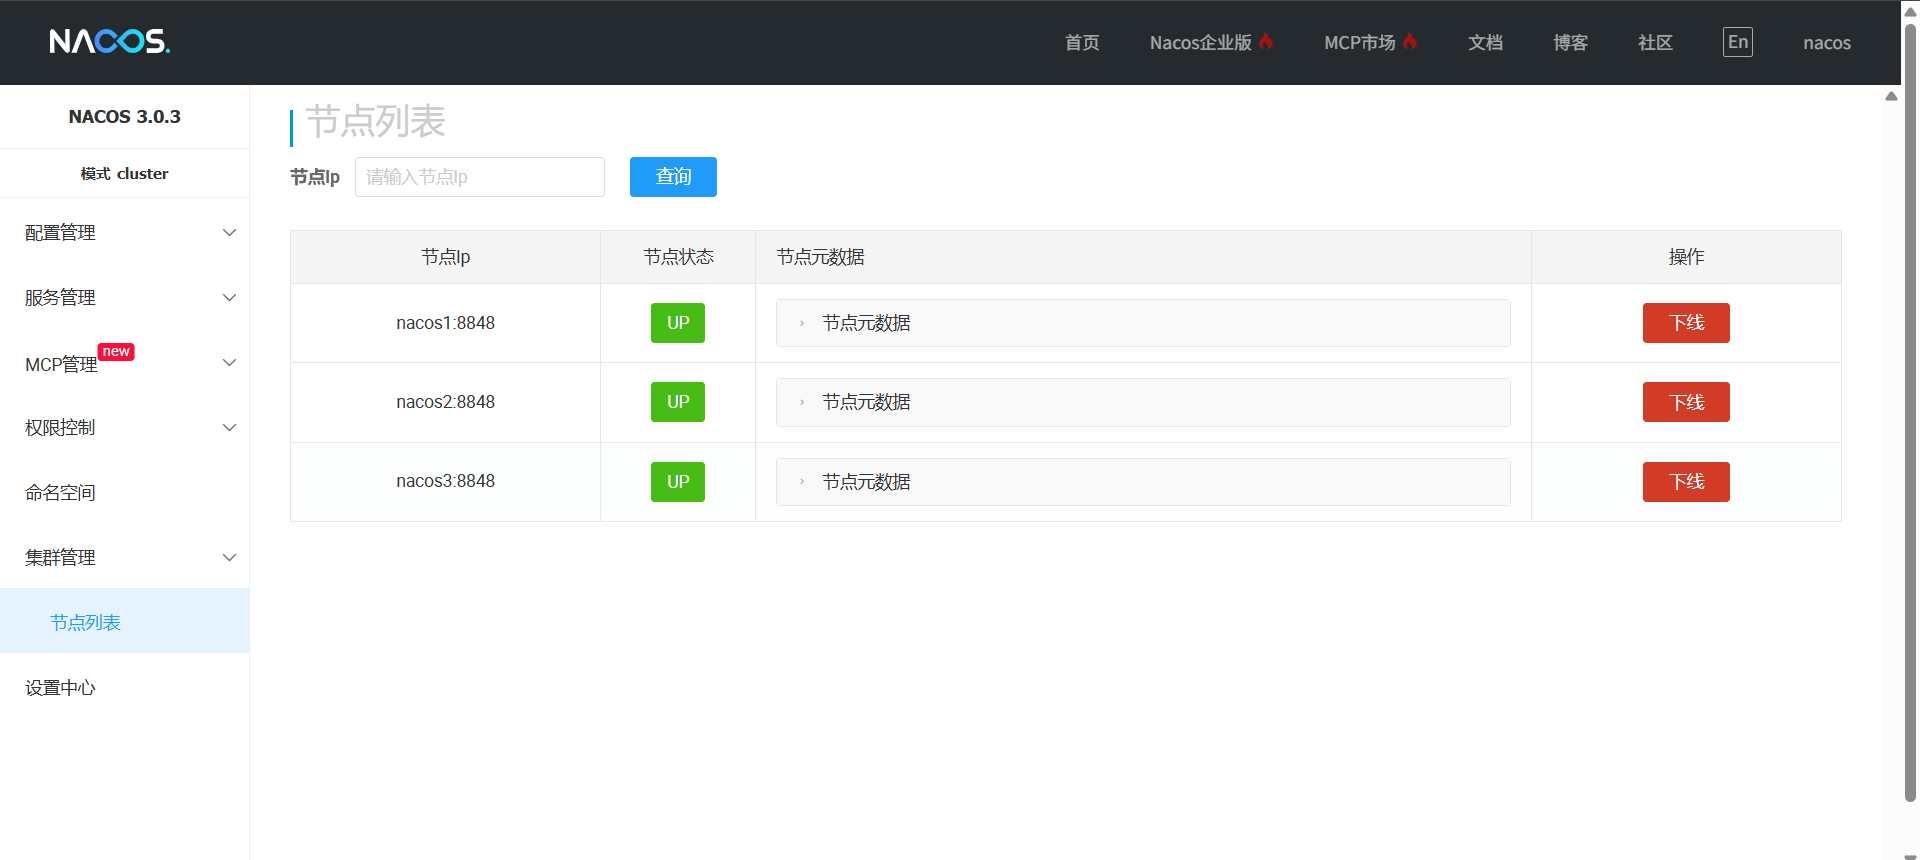Screen dimensions: 1920x860
Task: Click the UP status of nacos3:8848
Action: coord(678,482)
